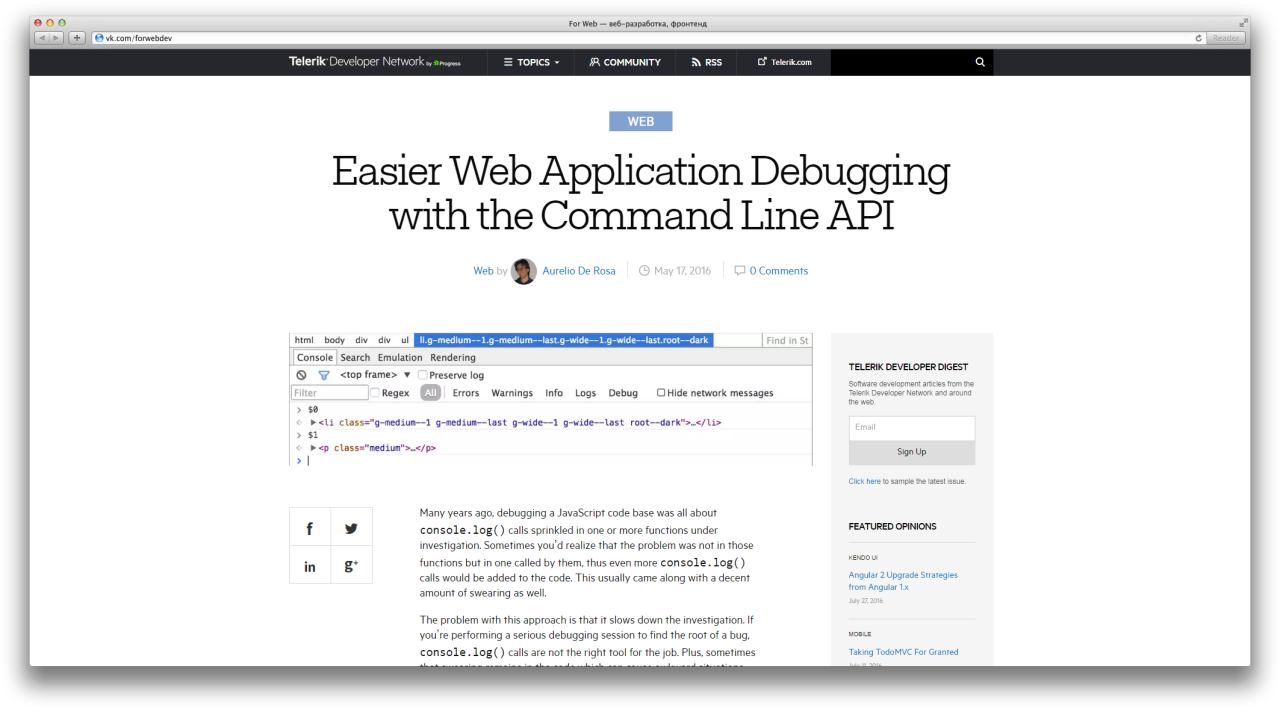Screen dimensions: 1280x709
Task: Enter full screen using the top-right arrows icon
Action: pos(1244,23)
